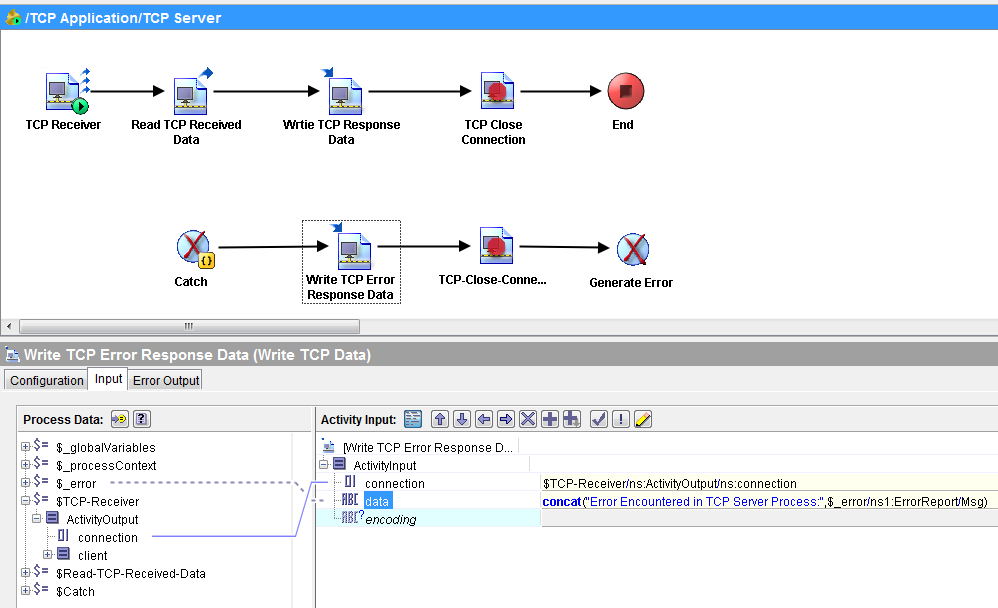This screenshot has width=998, height=608.
Task: Click the client label under ActivityOutput
Action: point(93,555)
